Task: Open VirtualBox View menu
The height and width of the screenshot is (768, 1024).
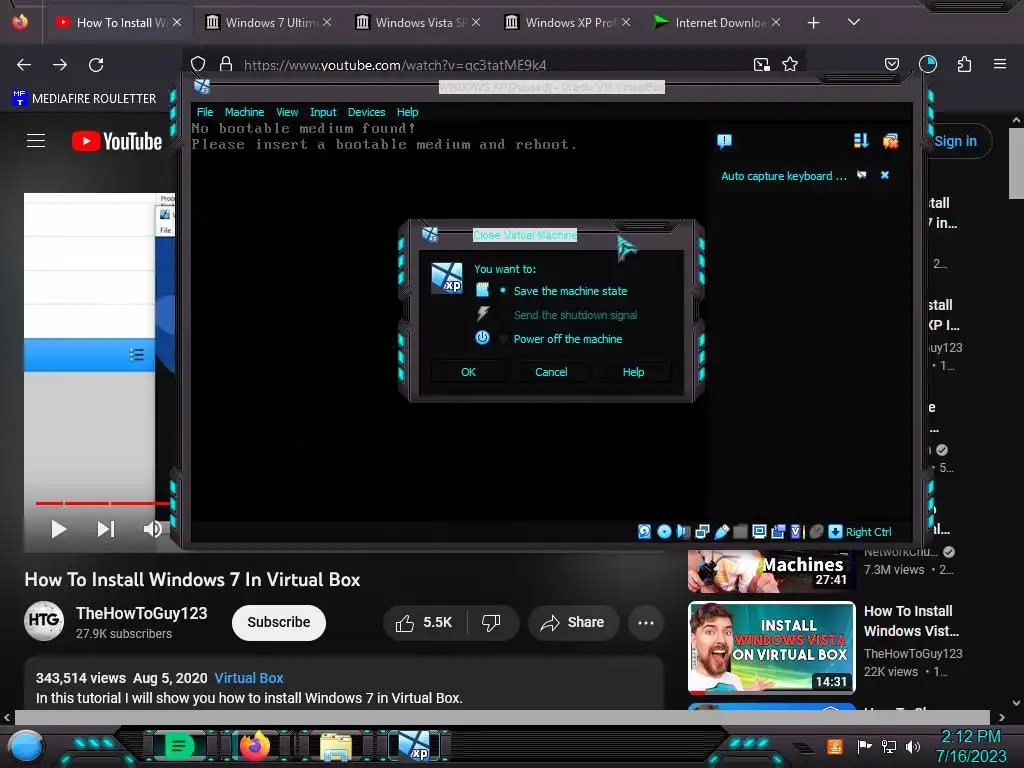Action: pyautogui.click(x=287, y=112)
